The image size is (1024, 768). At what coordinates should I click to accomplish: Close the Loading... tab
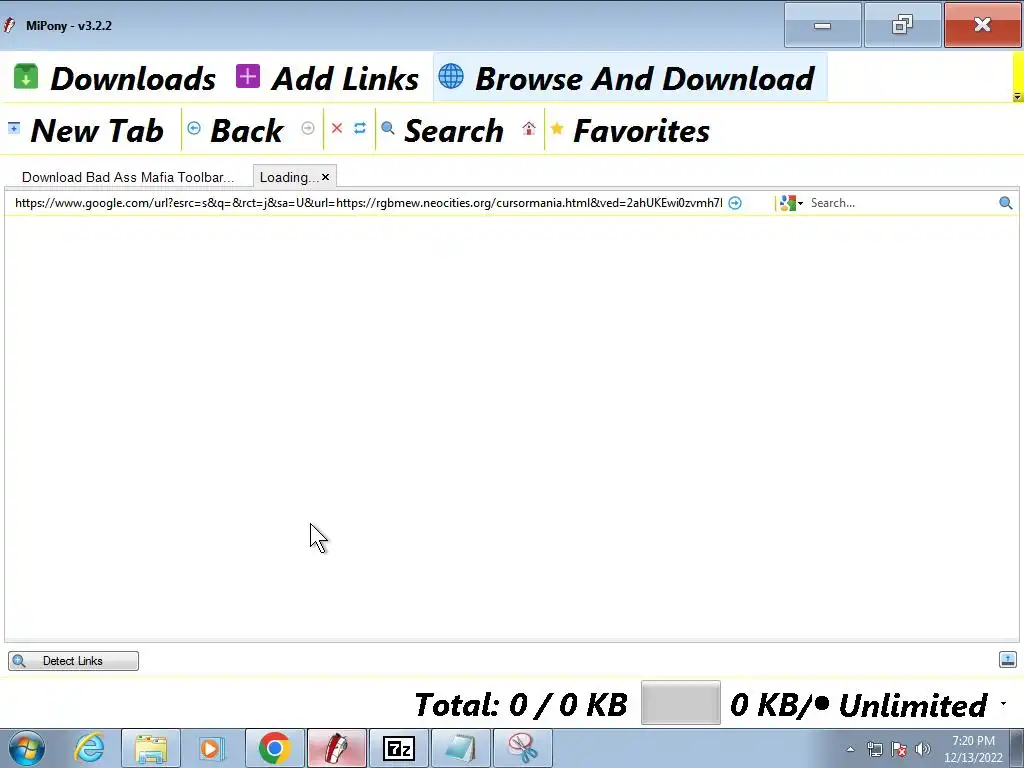pyautogui.click(x=325, y=177)
